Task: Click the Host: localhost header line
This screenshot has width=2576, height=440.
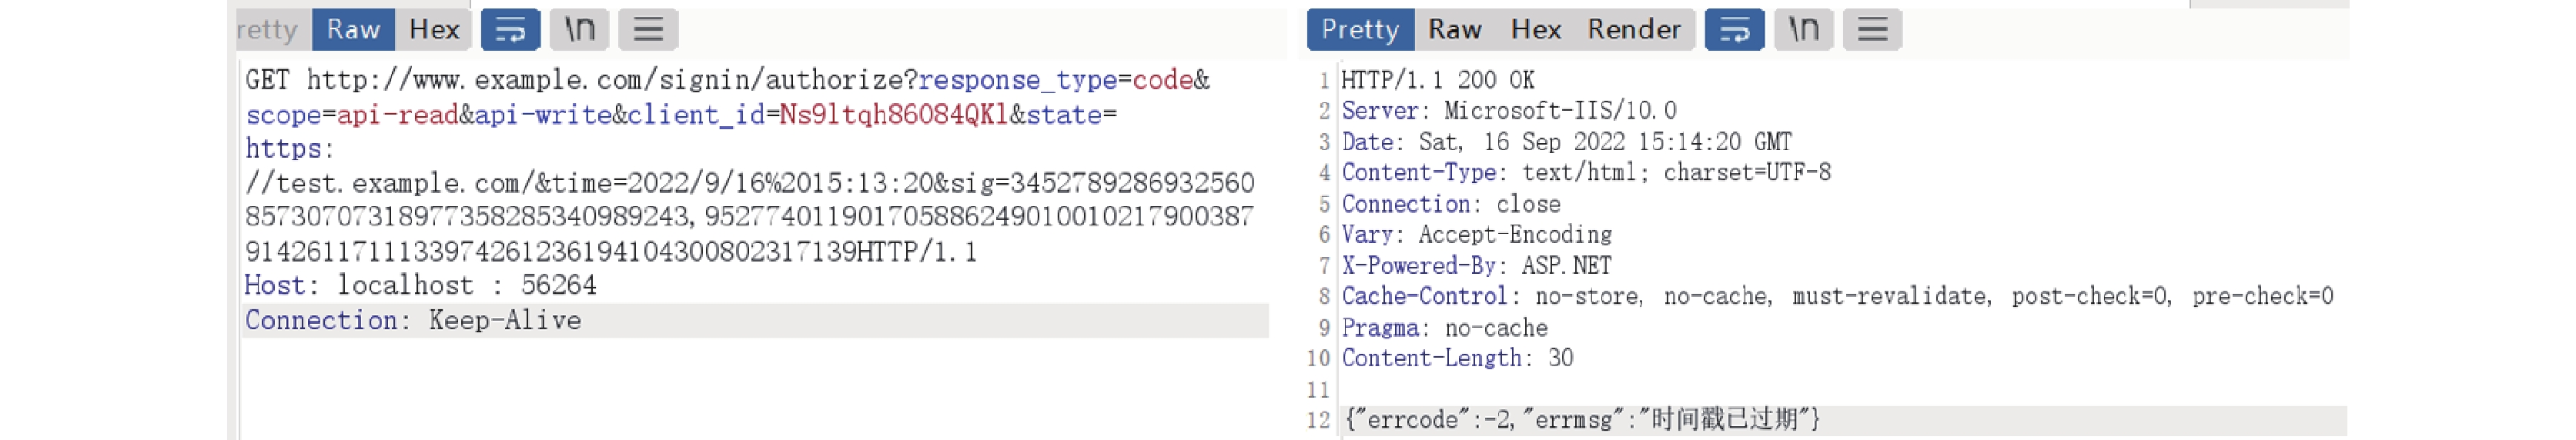Action: click(420, 285)
